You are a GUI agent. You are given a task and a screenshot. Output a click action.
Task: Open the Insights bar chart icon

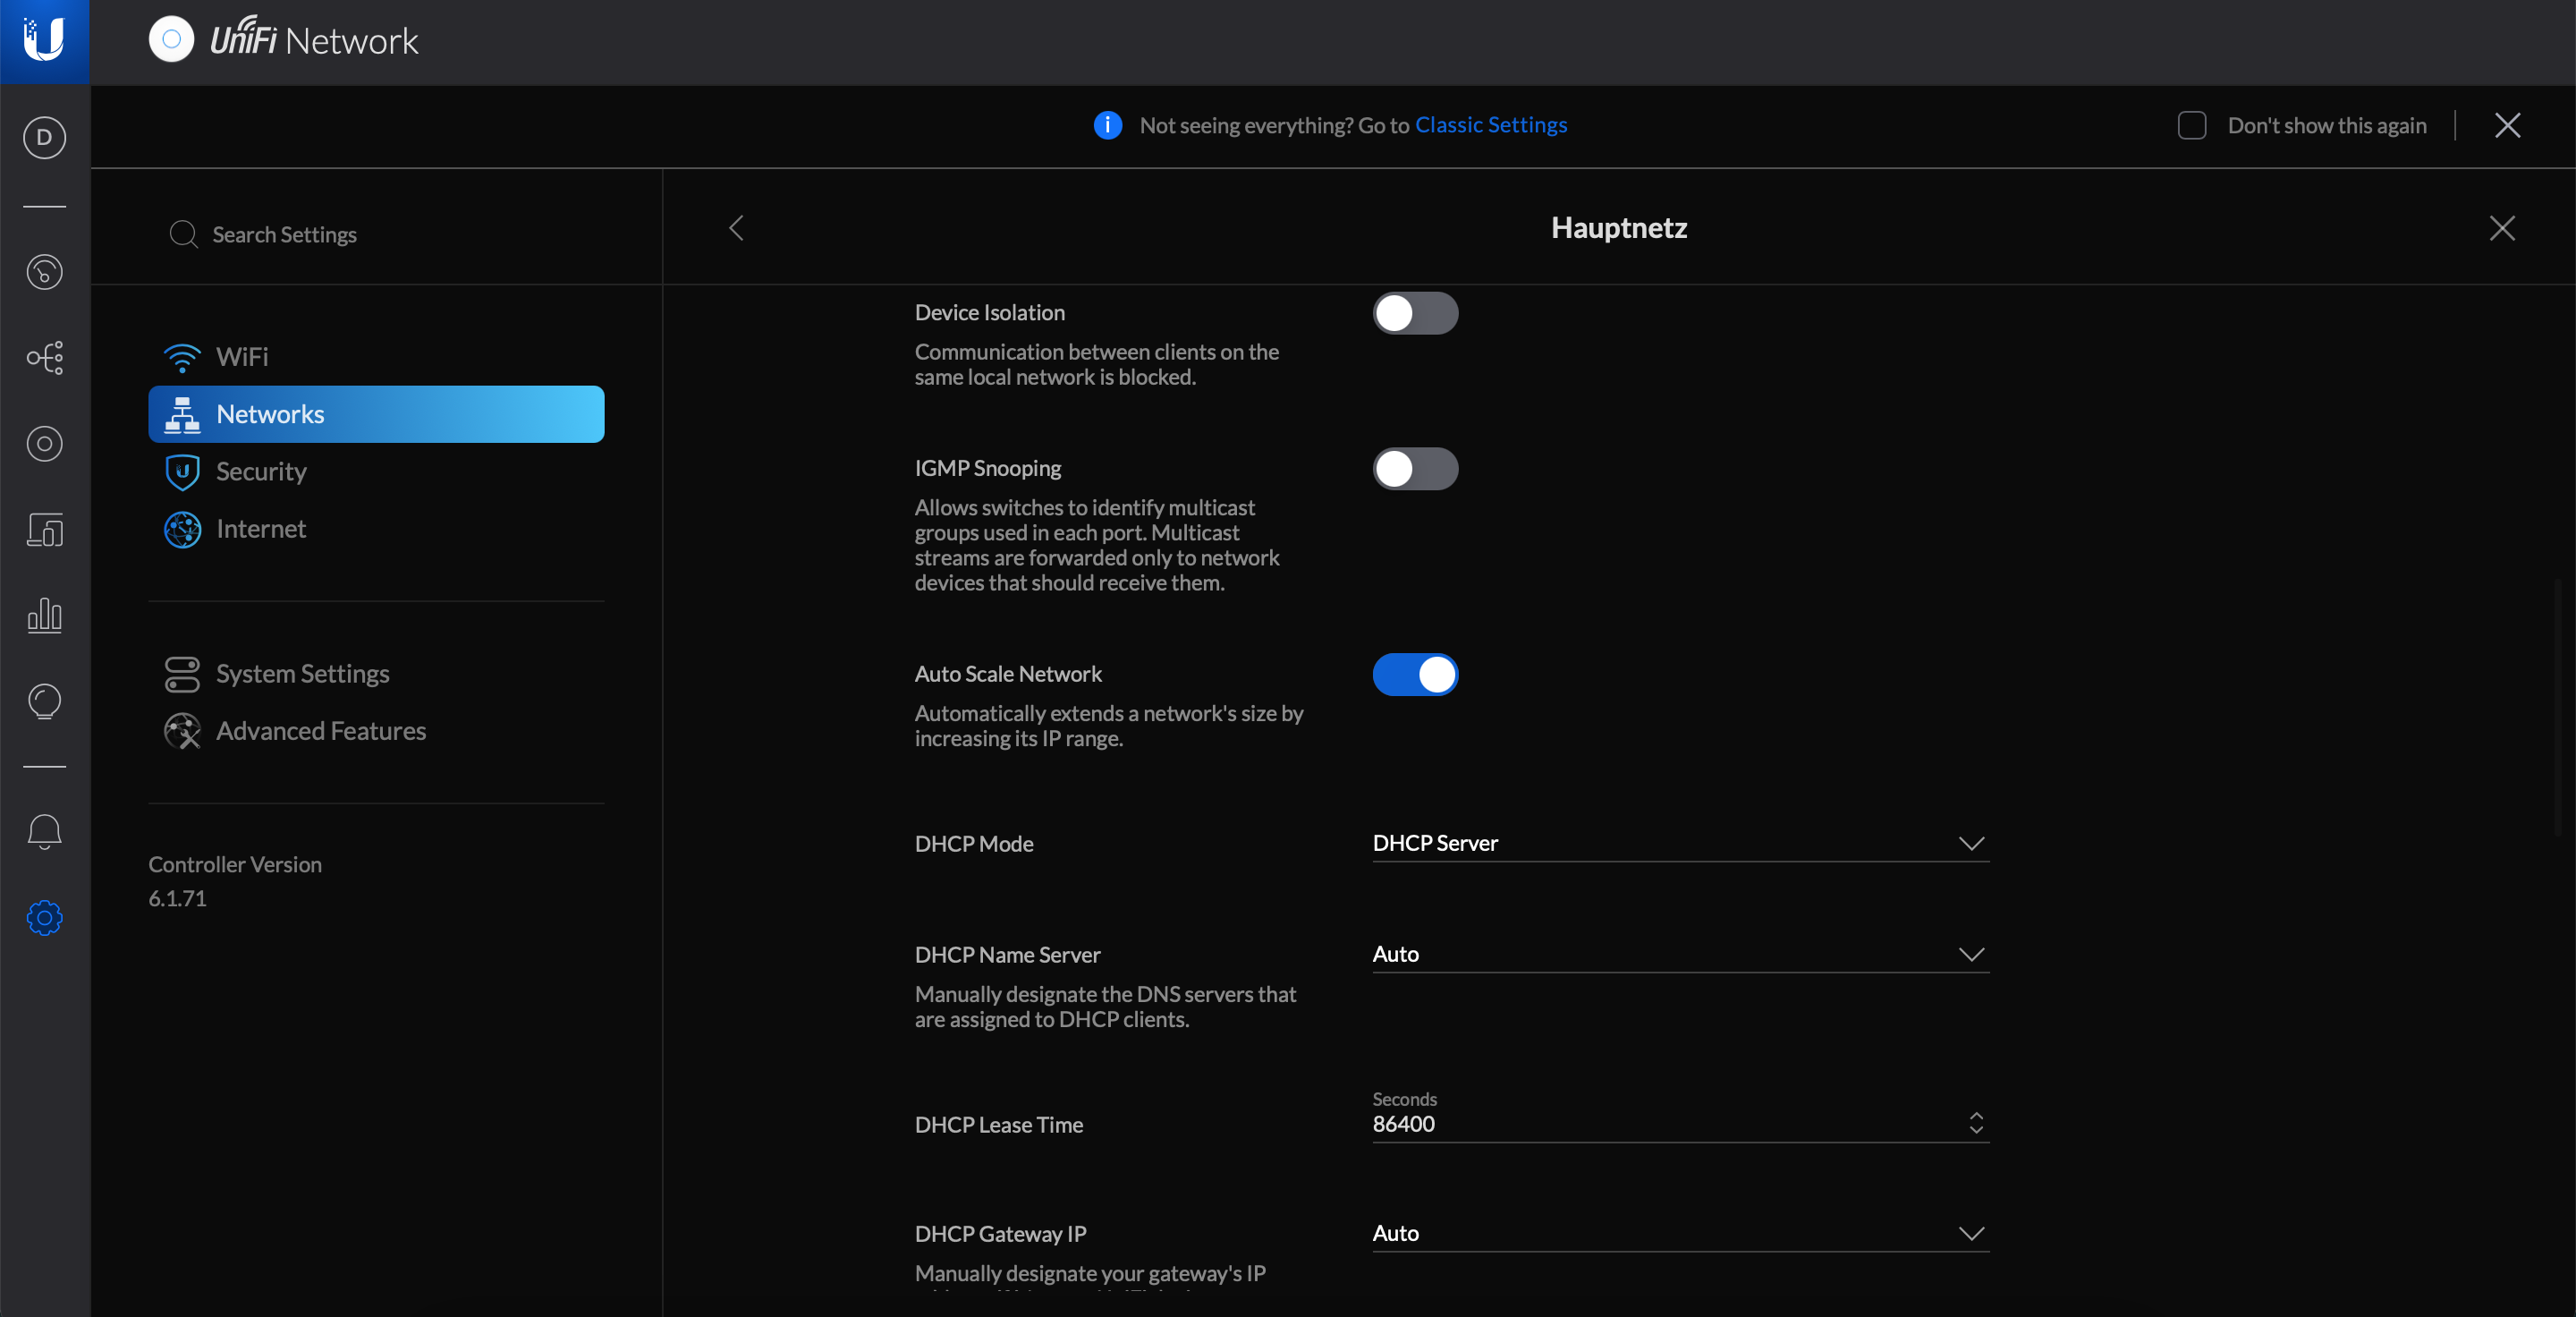pyautogui.click(x=44, y=615)
